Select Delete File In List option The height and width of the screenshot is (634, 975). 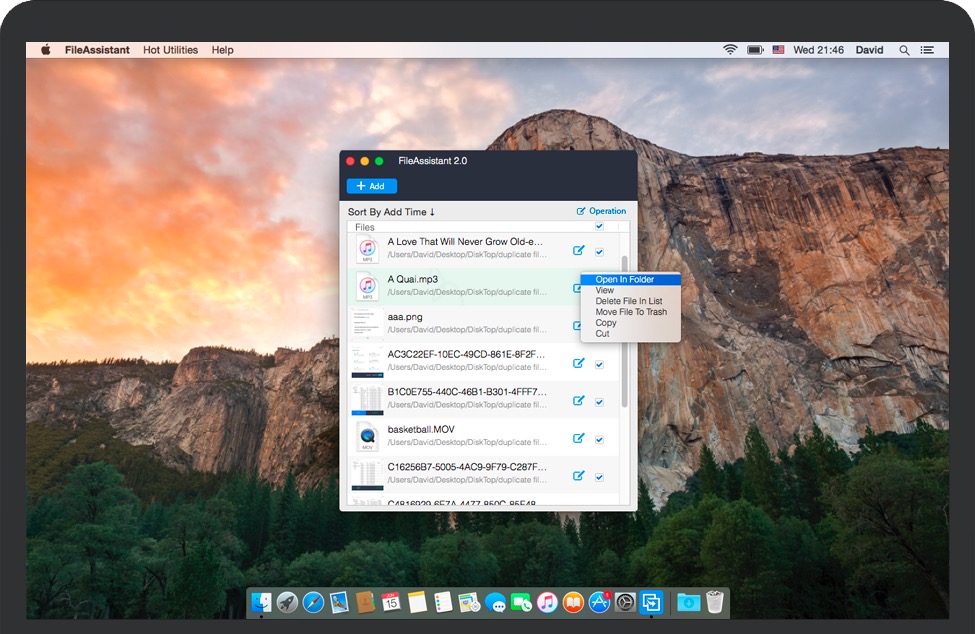click(628, 301)
